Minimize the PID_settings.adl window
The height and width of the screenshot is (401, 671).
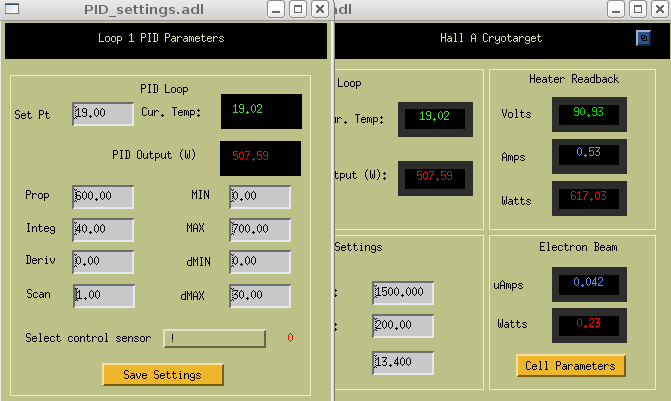coord(276,9)
